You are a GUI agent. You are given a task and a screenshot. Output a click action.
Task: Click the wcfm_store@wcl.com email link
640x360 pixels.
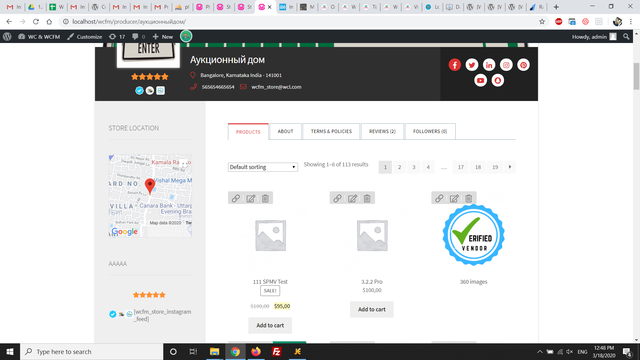[276, 87]
